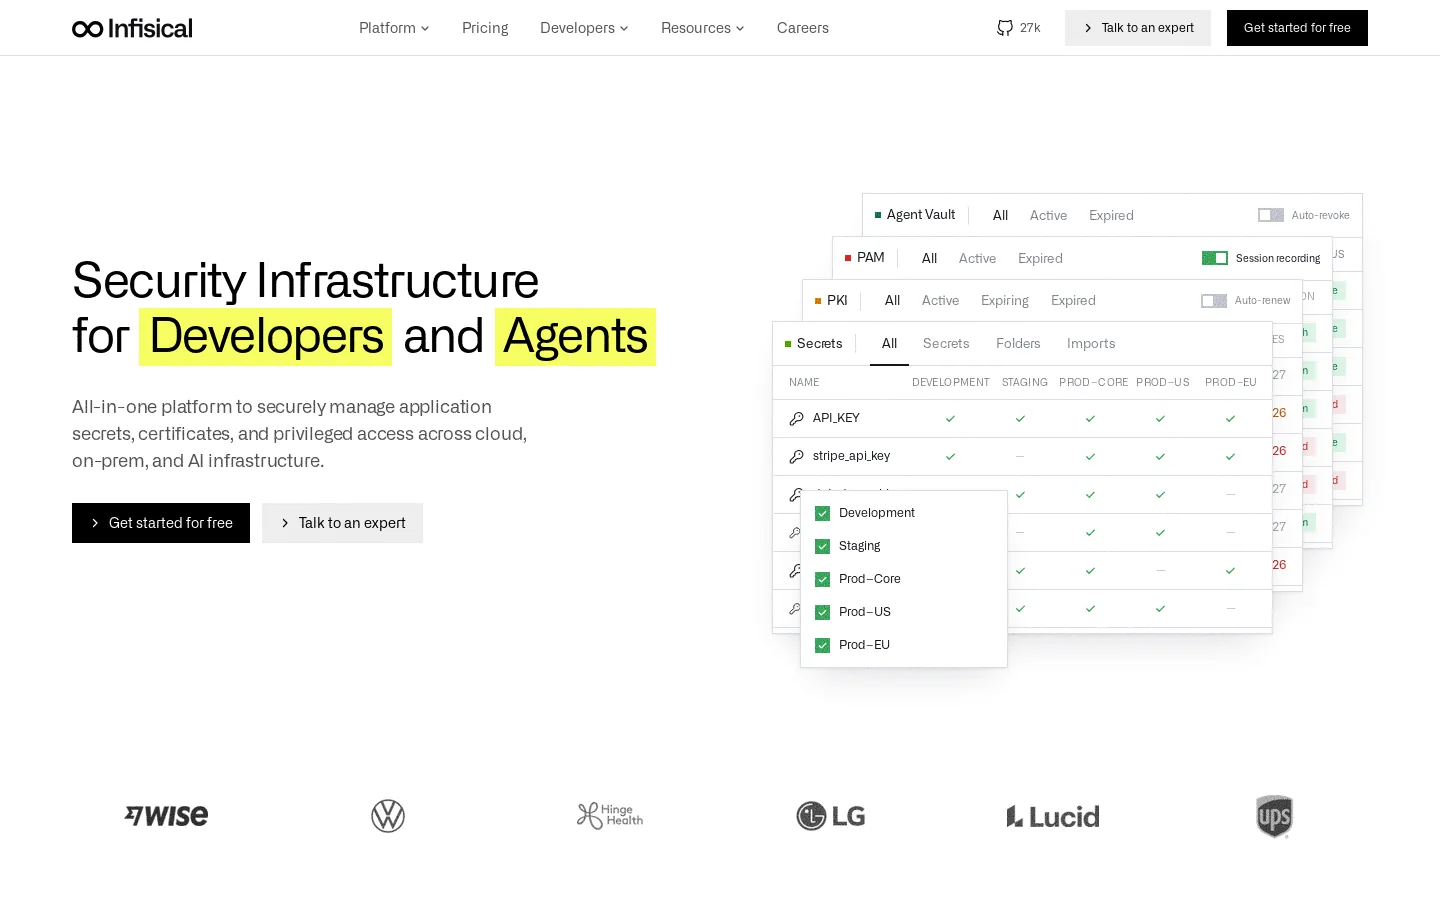This screenshot has width=1440, height=900.
Task: Enable the Auto-renew toggle
Action: (1214, 301)
